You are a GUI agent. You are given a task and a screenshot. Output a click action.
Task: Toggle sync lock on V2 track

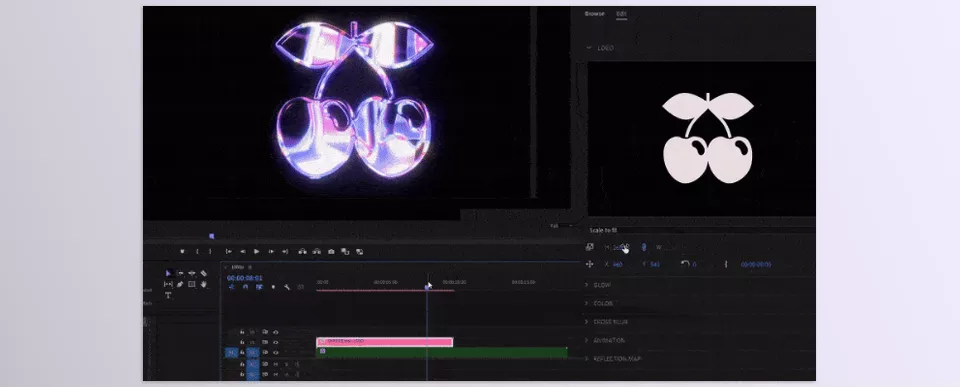coord(265,342)
